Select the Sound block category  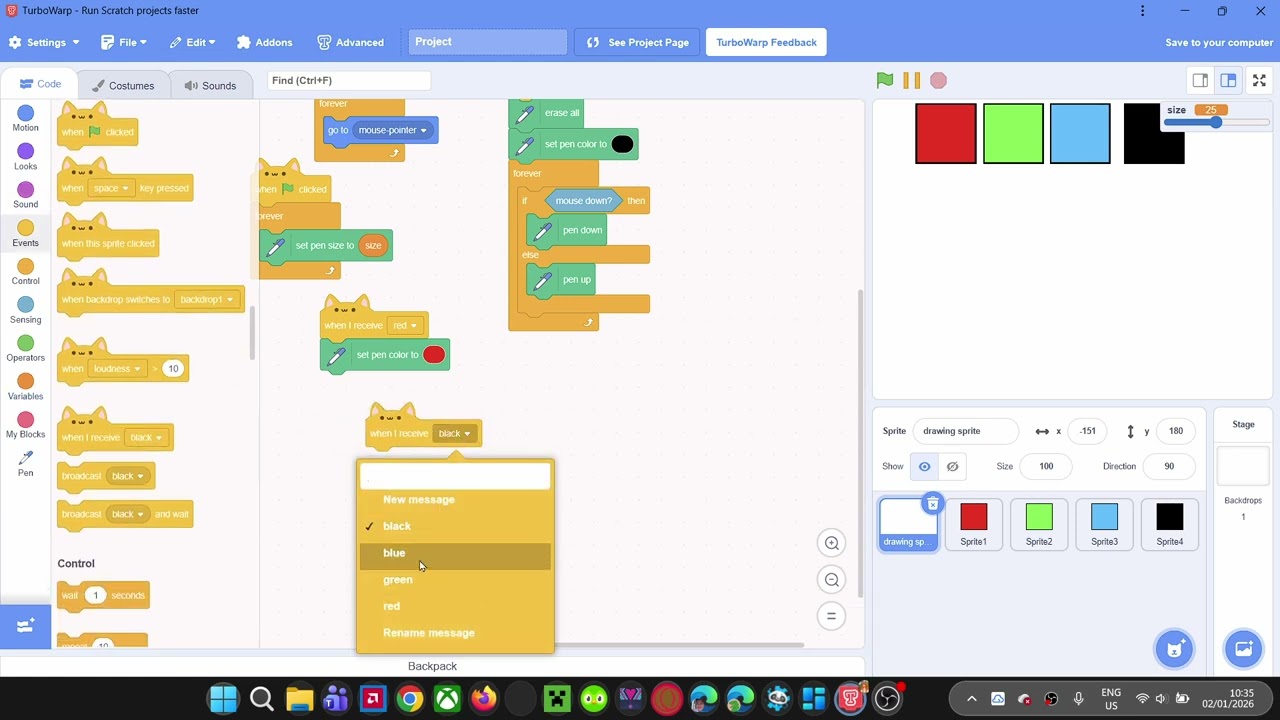[x=25, y=195]
